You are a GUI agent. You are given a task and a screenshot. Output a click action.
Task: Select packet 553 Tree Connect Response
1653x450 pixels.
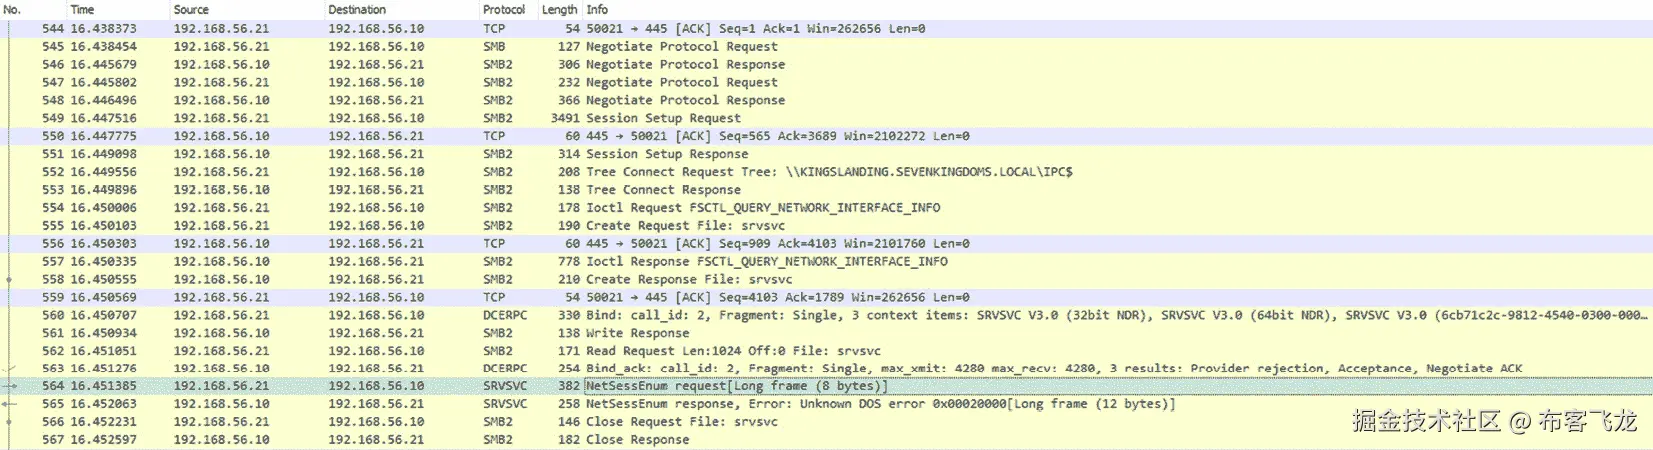[826, 190]
